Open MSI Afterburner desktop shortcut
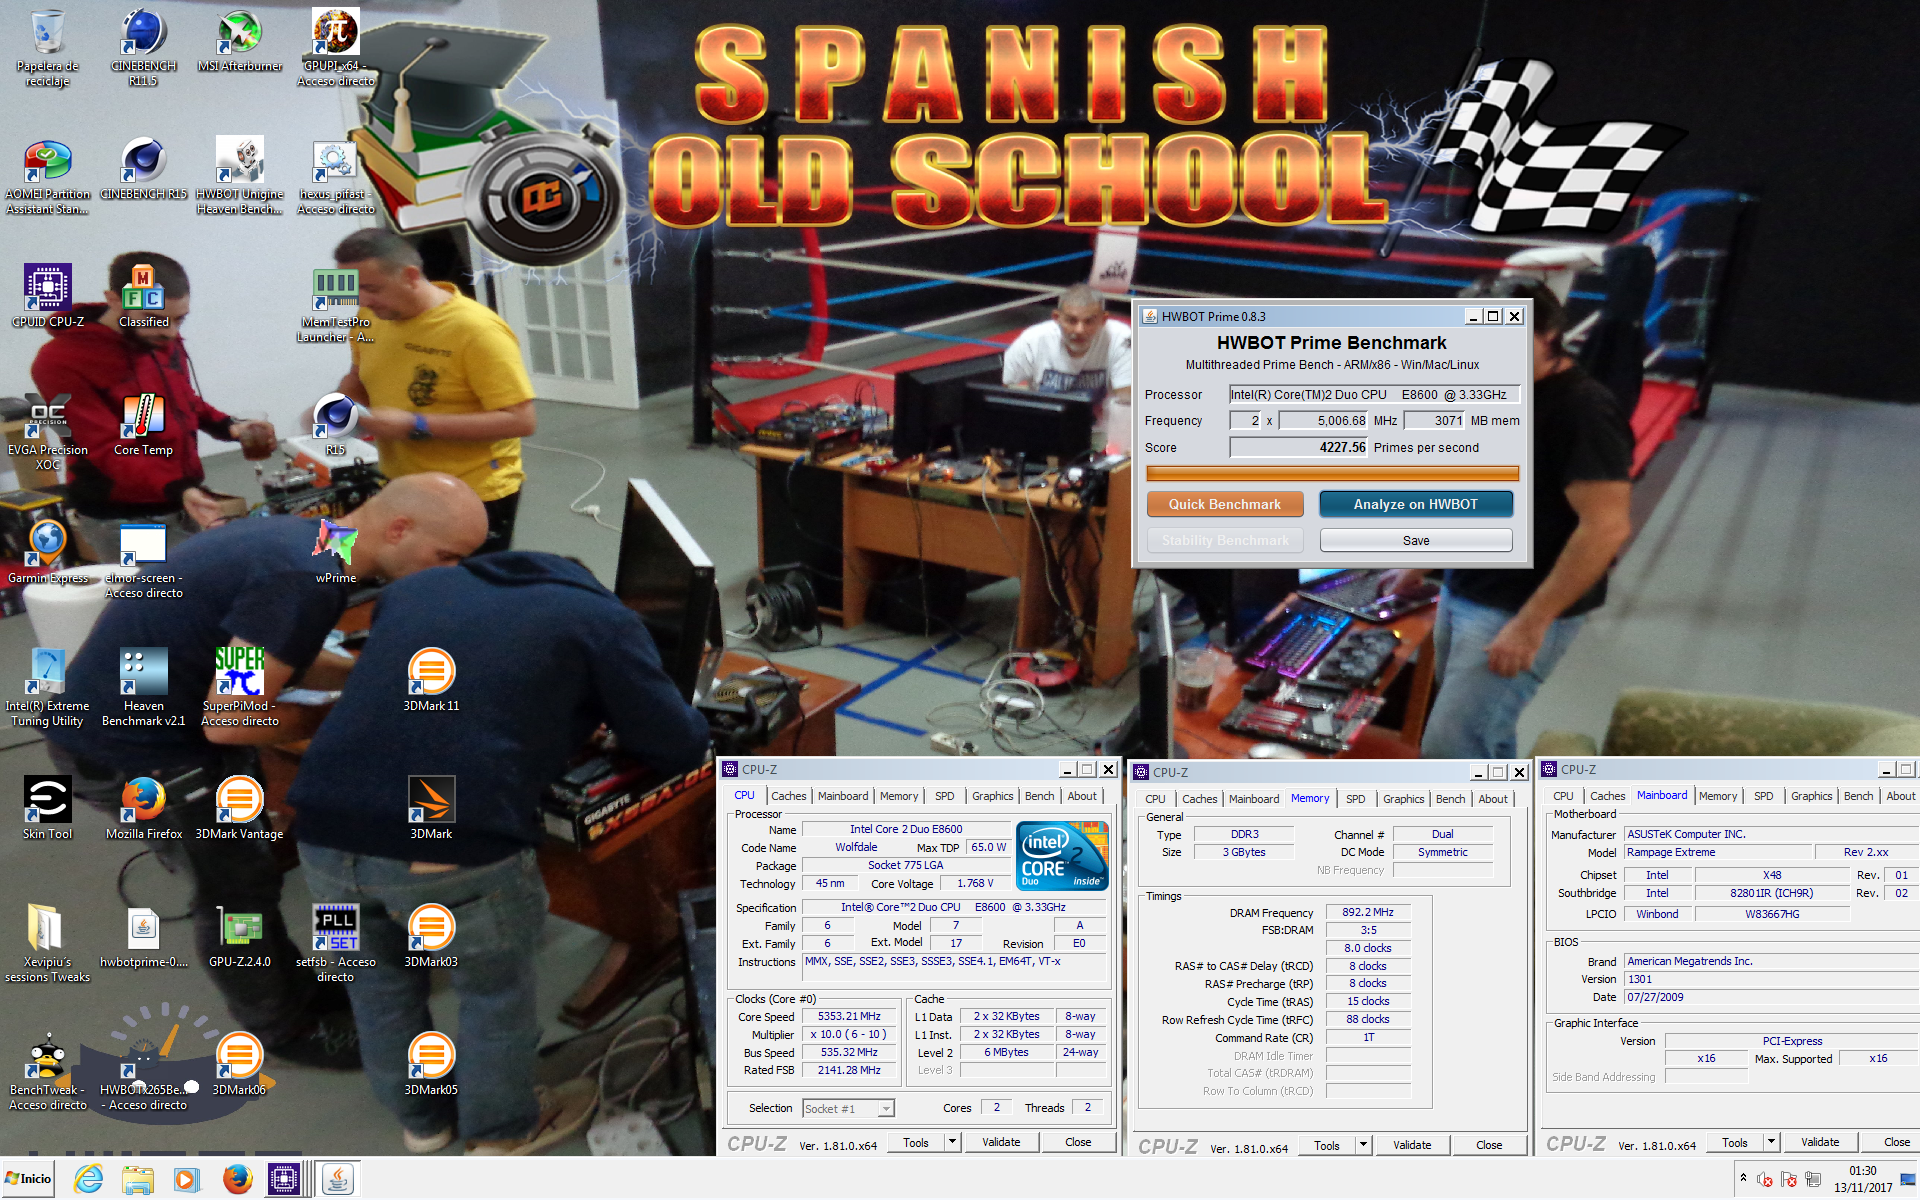Viewport: 1920px width, 1200px height. pyautogui.click(x=240, y=42)
